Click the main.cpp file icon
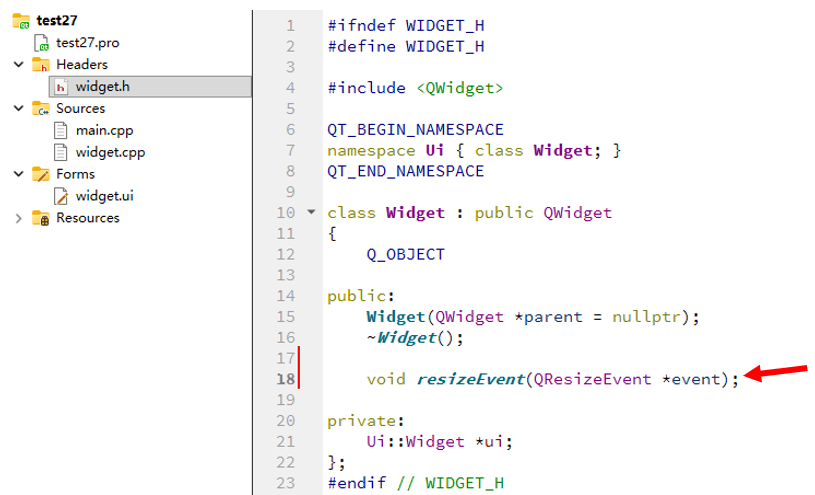The width and height of the screenshot is (815, 495). (x=61, y=130)
